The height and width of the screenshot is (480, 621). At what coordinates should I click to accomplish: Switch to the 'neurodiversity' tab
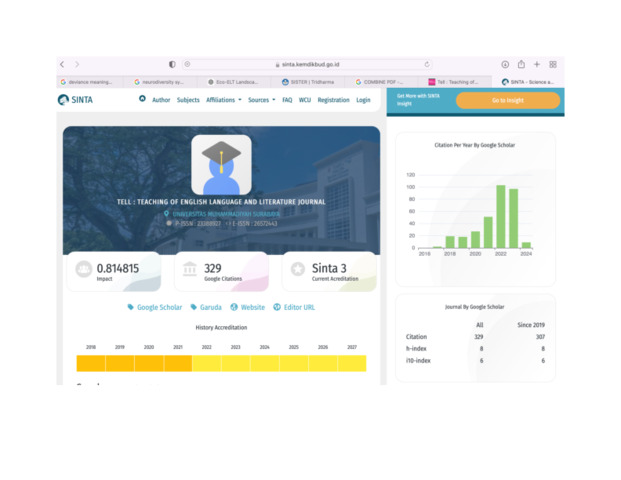(162, 82)
